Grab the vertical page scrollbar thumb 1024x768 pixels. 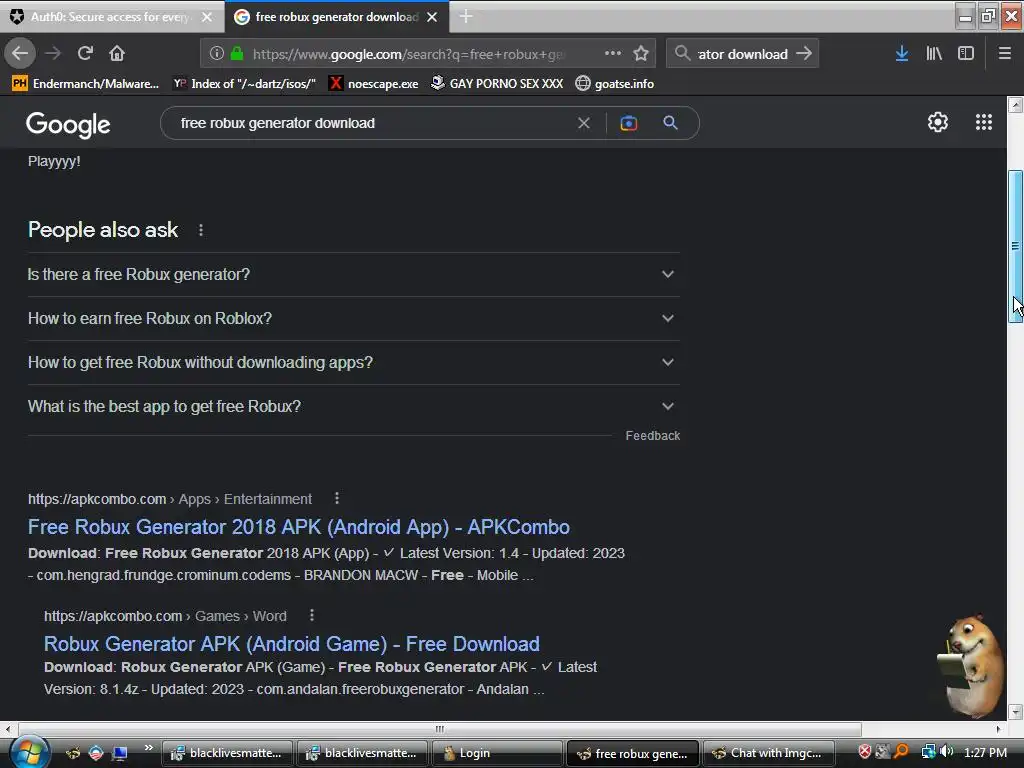click(x=1015, y=246)
